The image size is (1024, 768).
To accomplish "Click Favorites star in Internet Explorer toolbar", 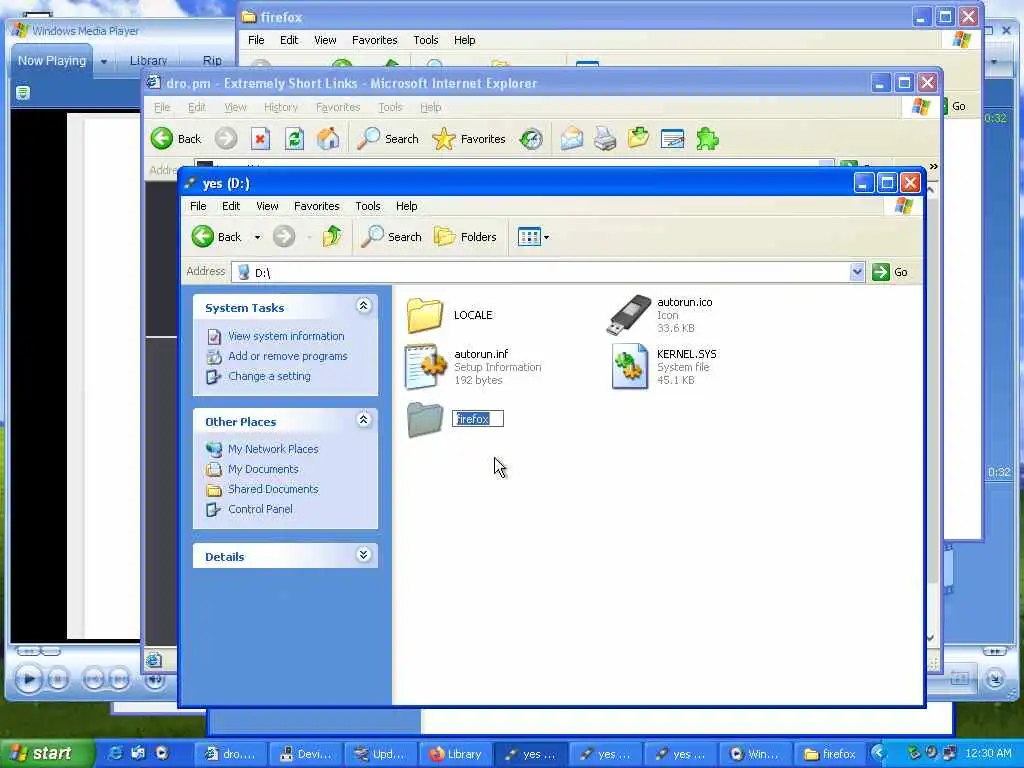I will (469, 138).
